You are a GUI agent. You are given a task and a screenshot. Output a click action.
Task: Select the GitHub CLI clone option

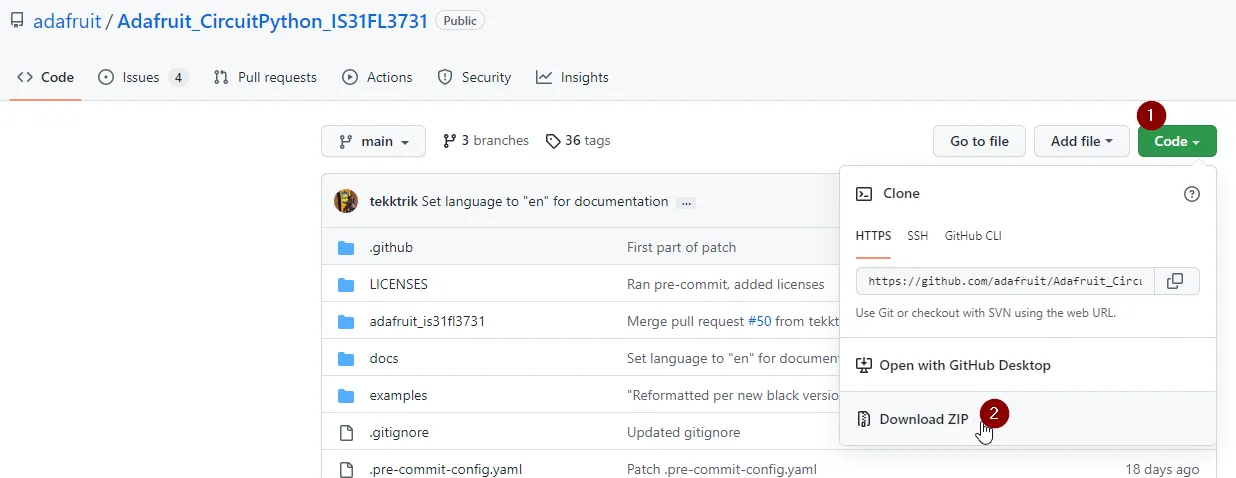click(x=972, y=236)
